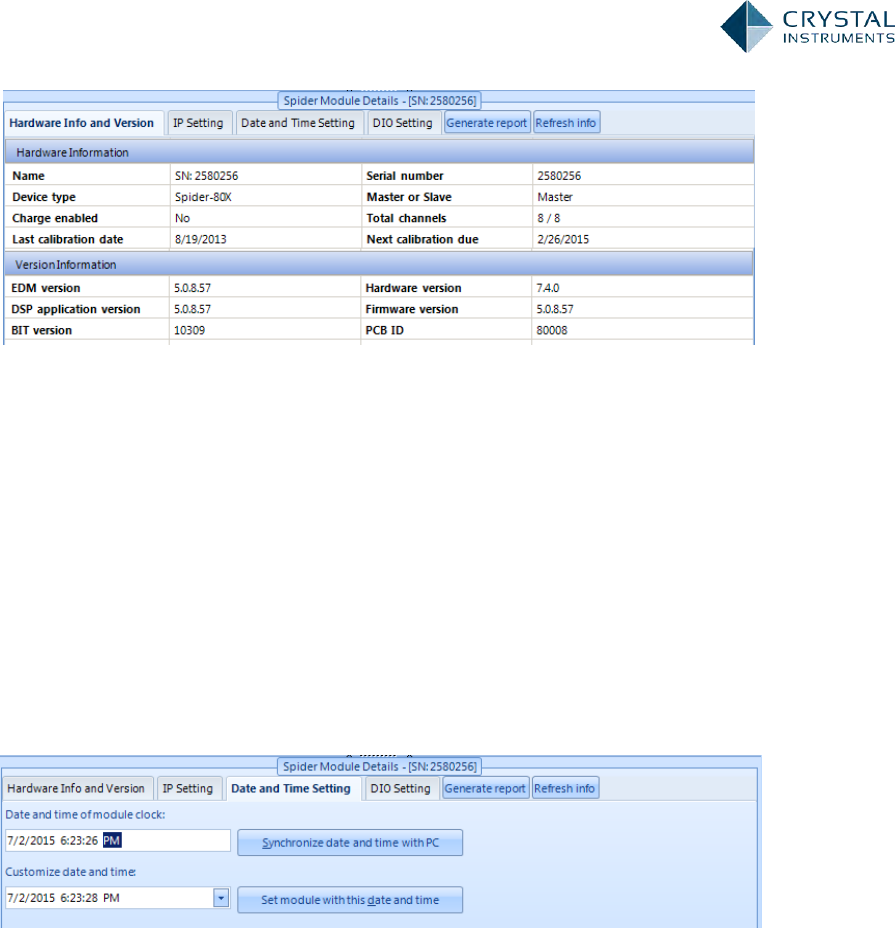Click Set module with this date and time
Viewport: 895px width, 928px height.
pyautogui.click(x=350, y=900)
